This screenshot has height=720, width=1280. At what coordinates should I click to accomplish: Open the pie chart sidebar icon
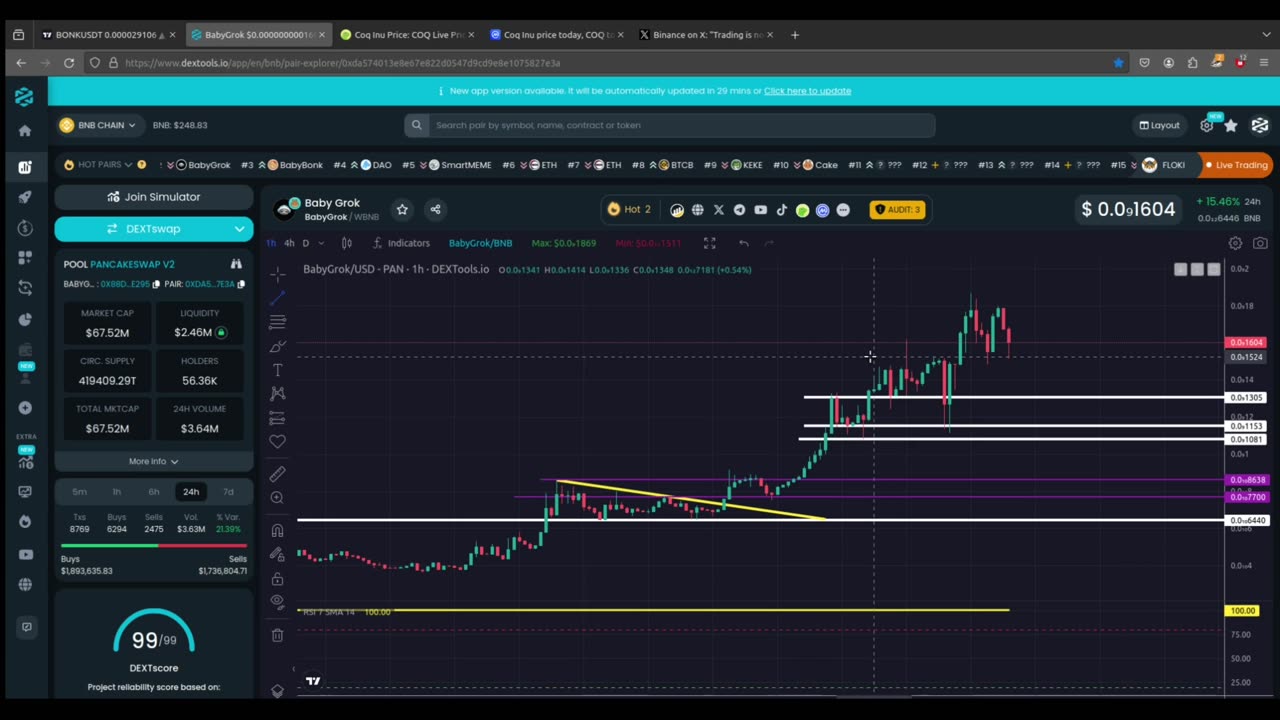(x=25, y=319)
